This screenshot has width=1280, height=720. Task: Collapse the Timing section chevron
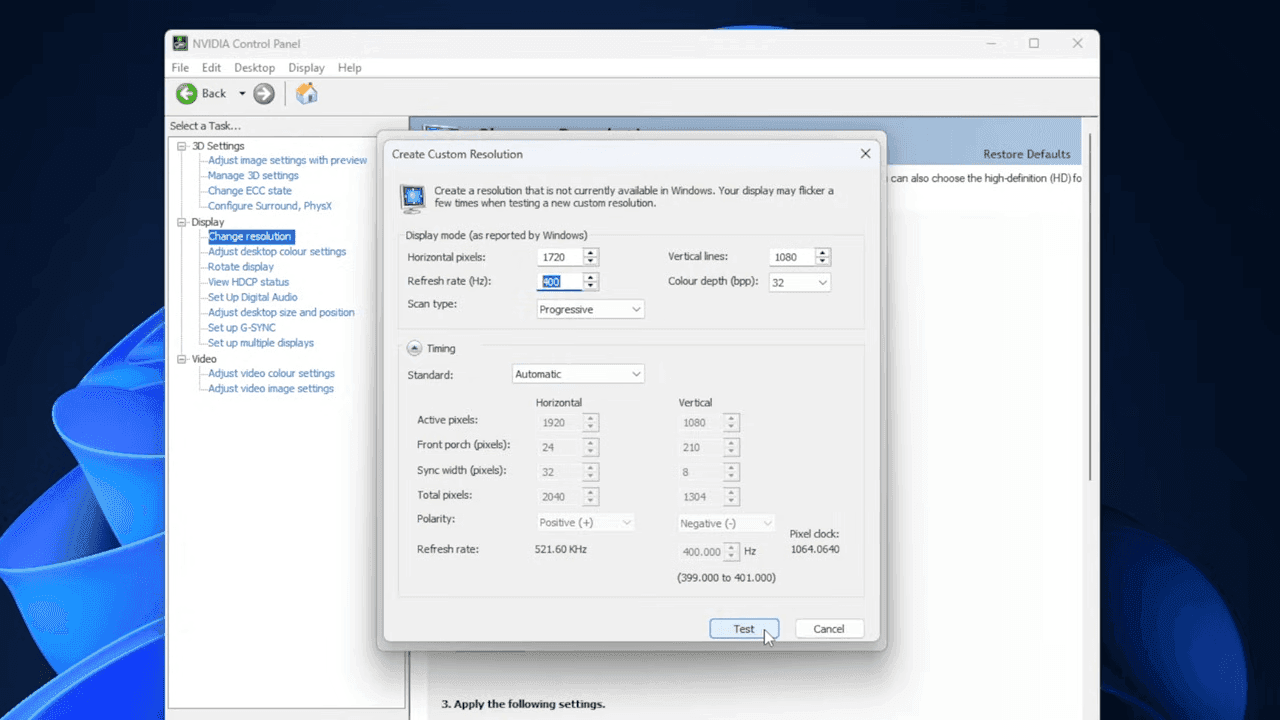[414, 348]
